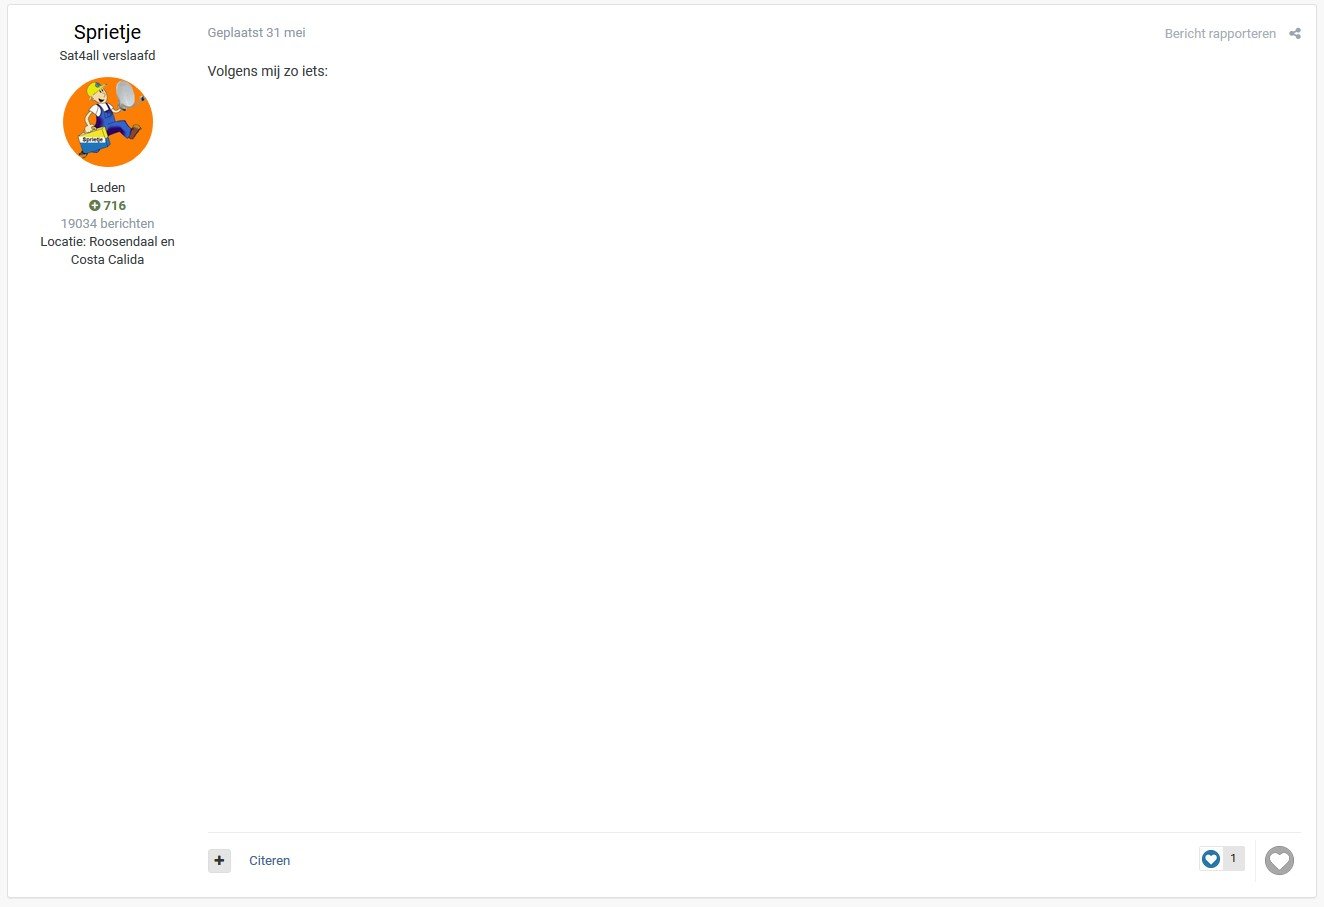
Task: View who liked via blue heart count
Action: [x=1222, y=858]
